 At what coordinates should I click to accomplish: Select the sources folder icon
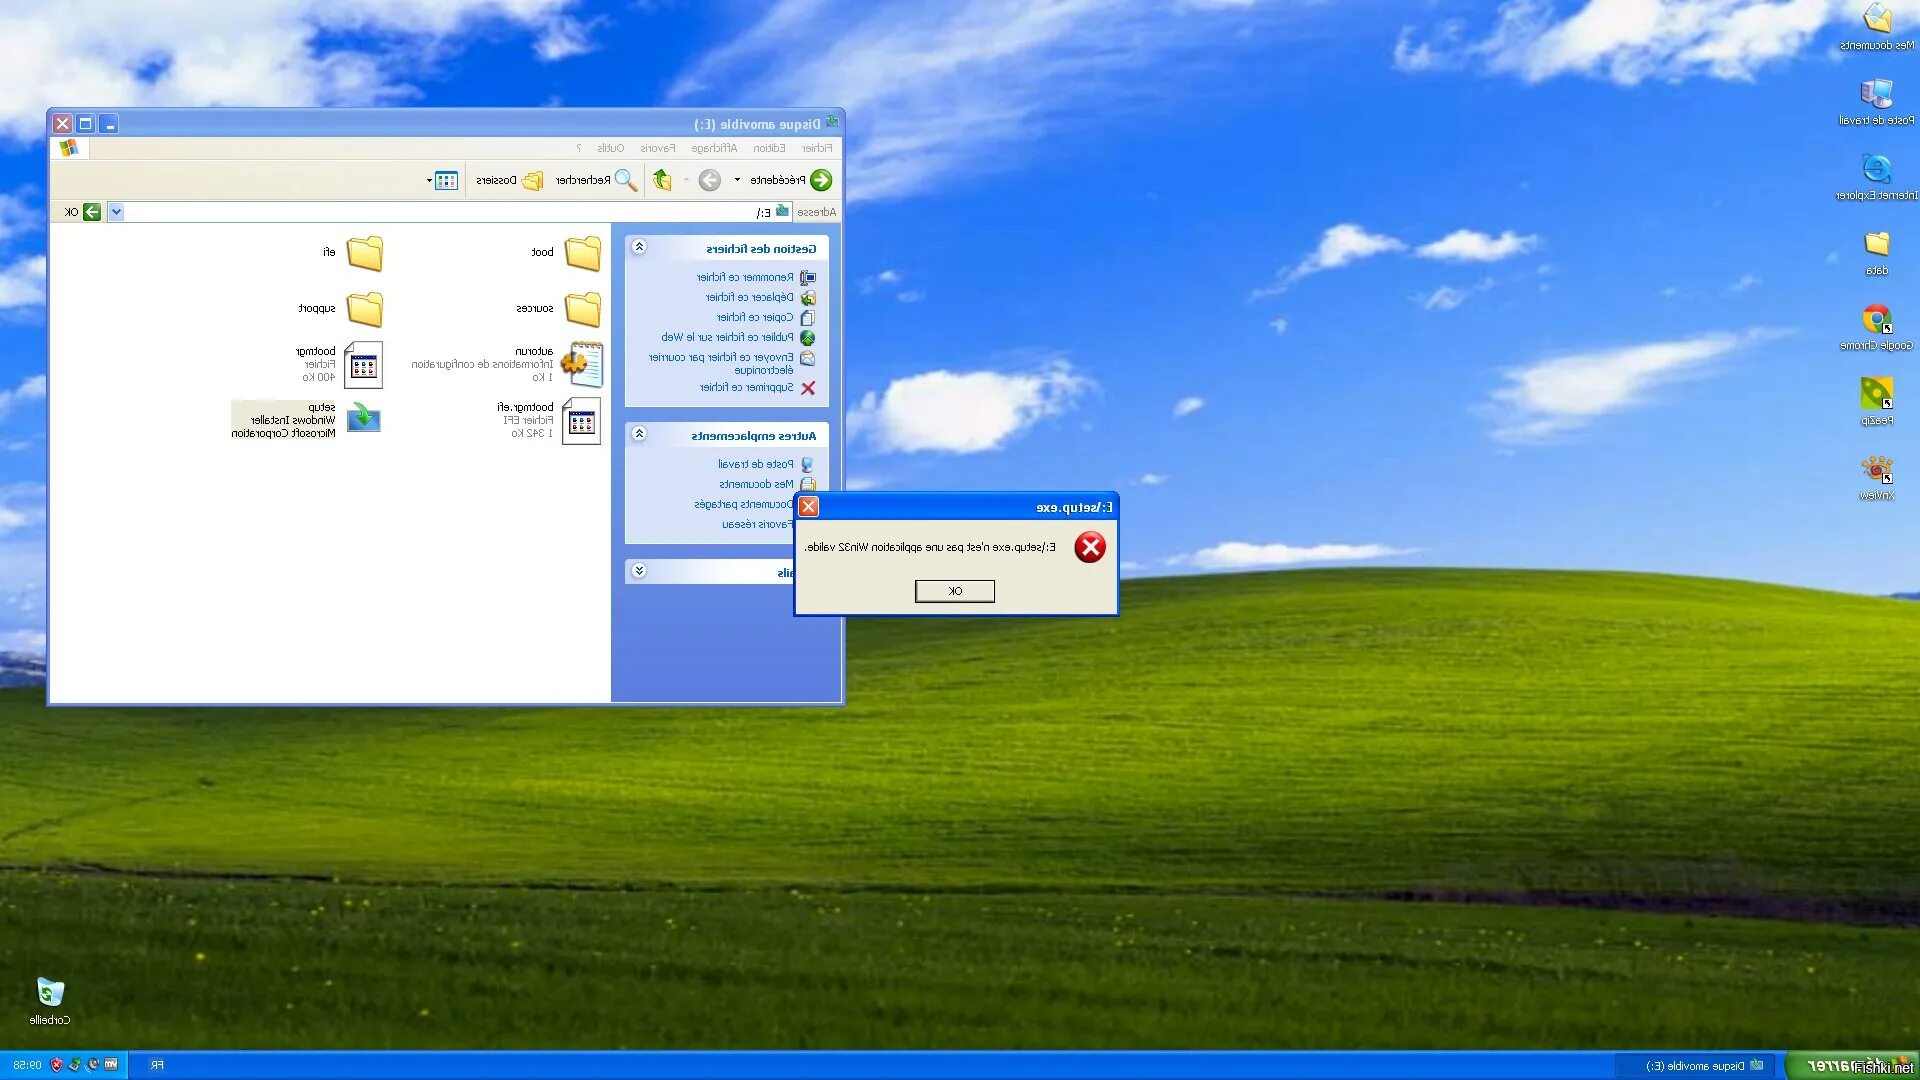(x=582, y=309)
